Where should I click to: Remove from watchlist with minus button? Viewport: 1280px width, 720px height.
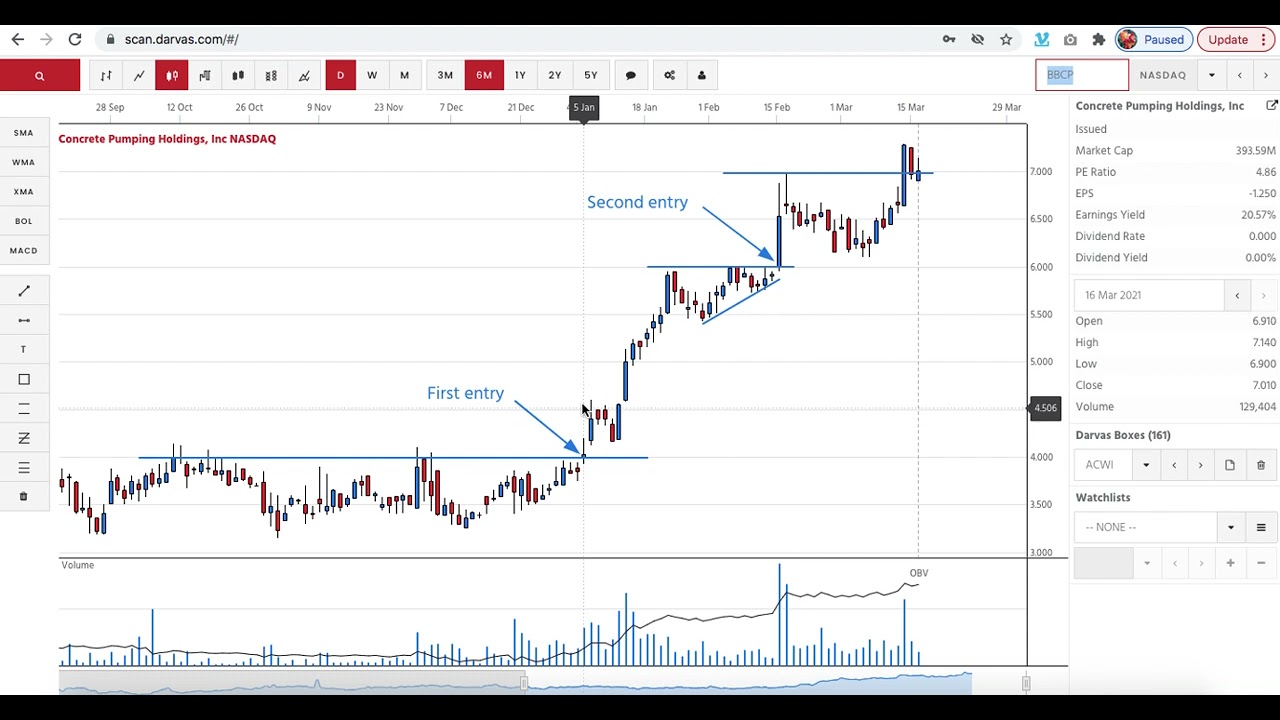[x=1261, y=563]
